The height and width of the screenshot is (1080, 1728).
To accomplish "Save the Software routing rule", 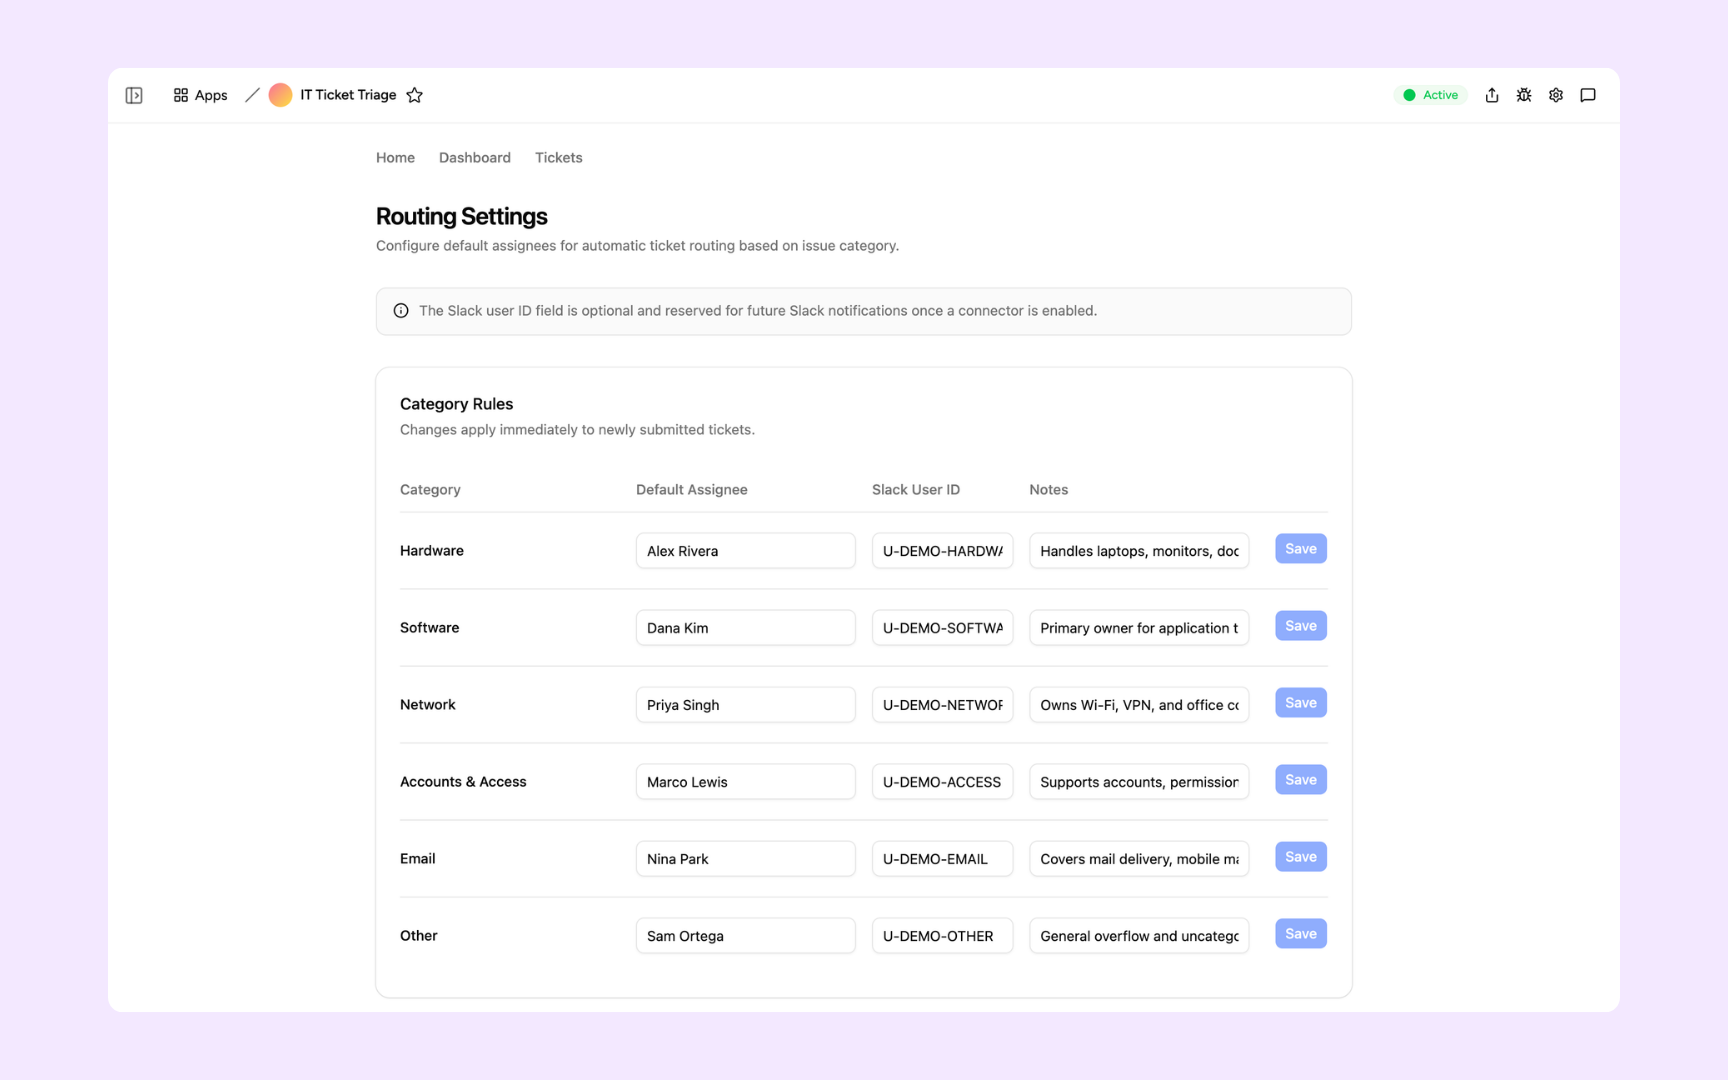I will click(1301, 626).
